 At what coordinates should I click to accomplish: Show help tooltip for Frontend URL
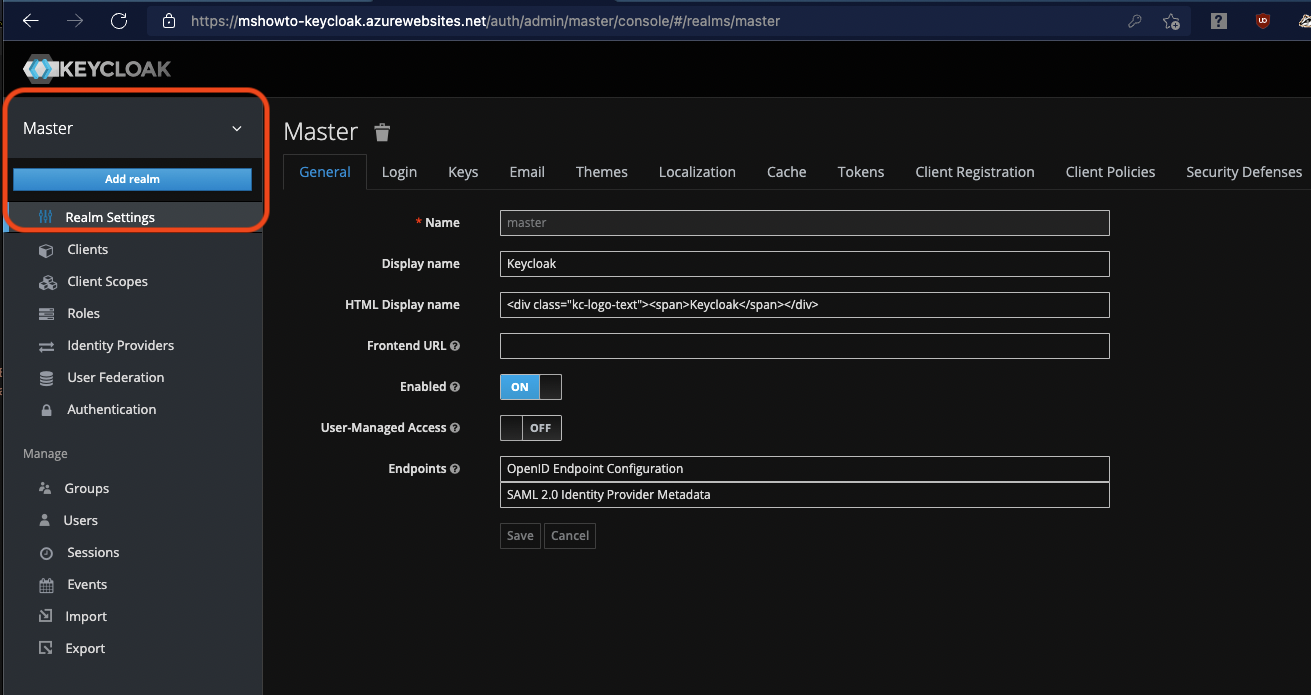click(x=455, y=346)
